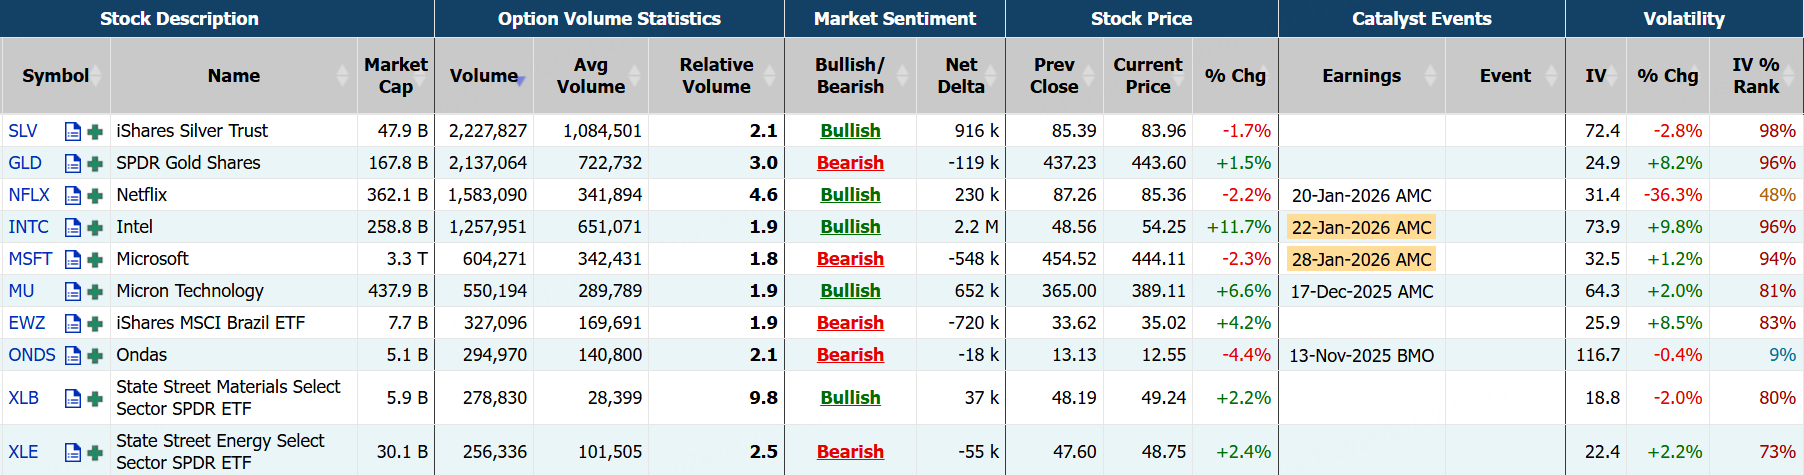Sort by the Name column header
This screenshot has height=475, width=1804.
(234, 76)
